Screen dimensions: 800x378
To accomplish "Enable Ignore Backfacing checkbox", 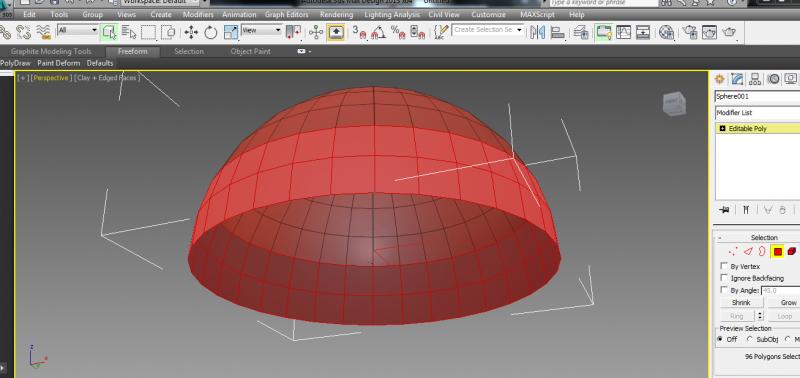I will (x=723, y=278).
